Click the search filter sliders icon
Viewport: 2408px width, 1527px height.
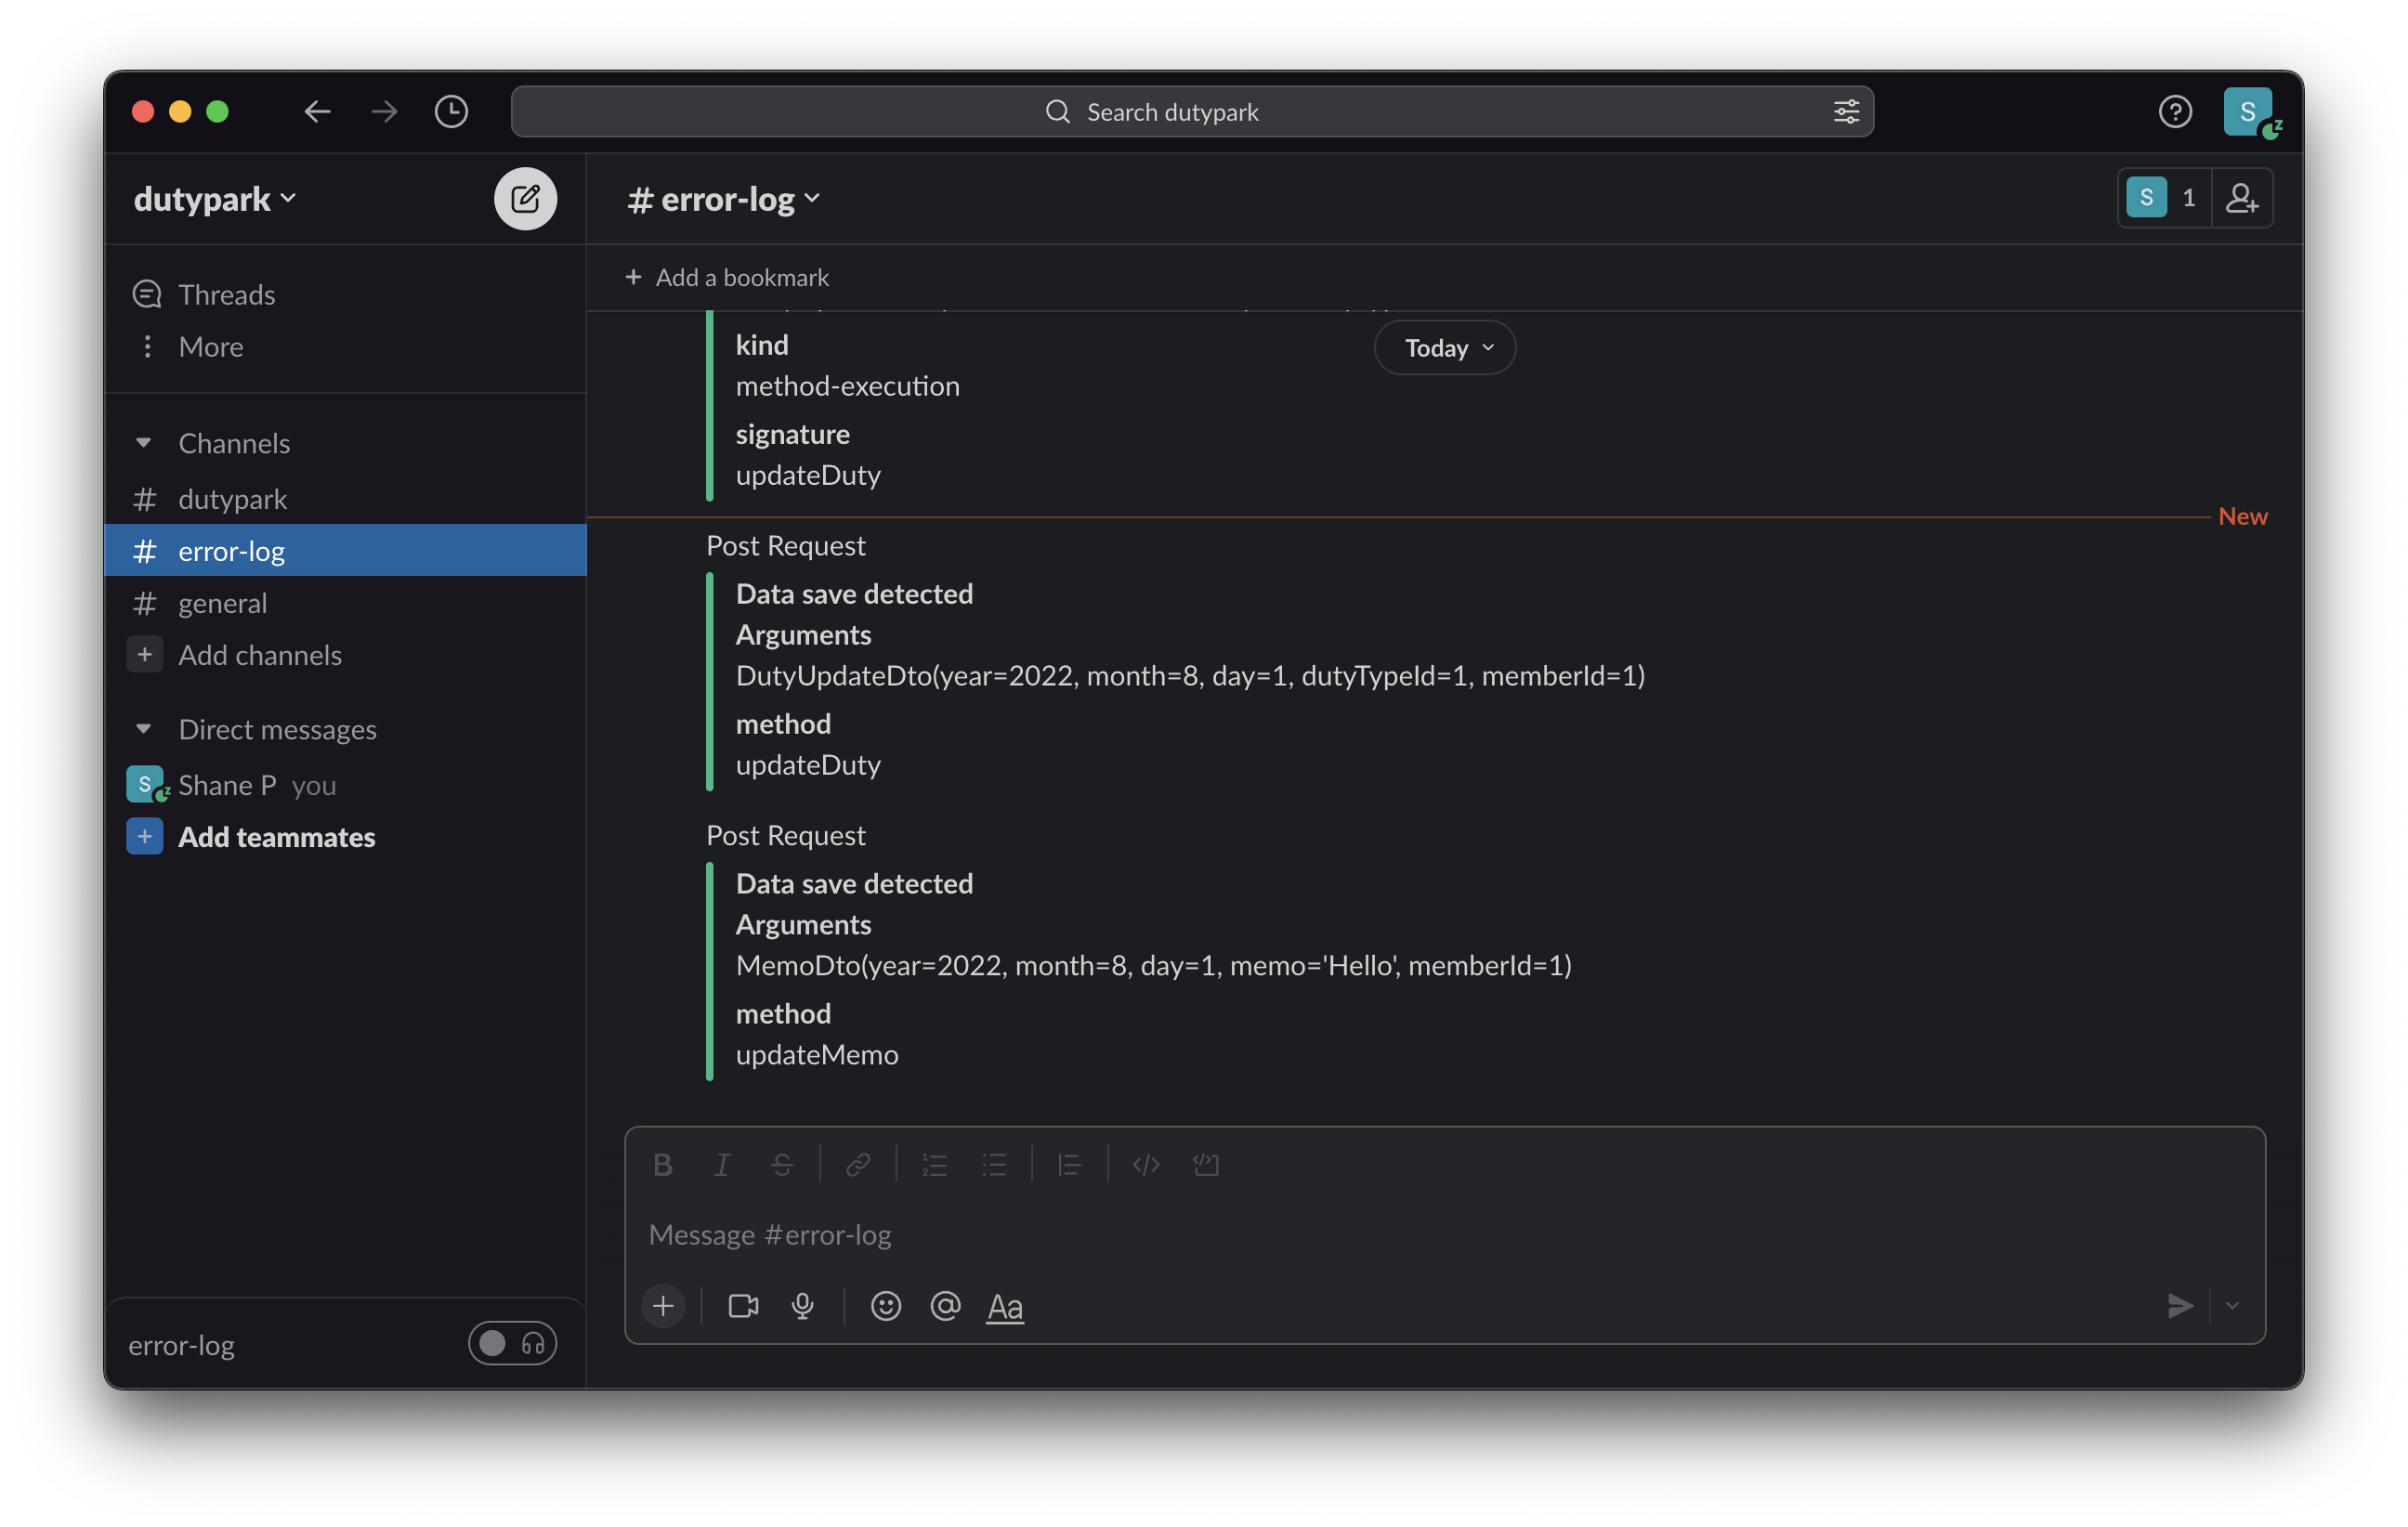coord(1846,111)
